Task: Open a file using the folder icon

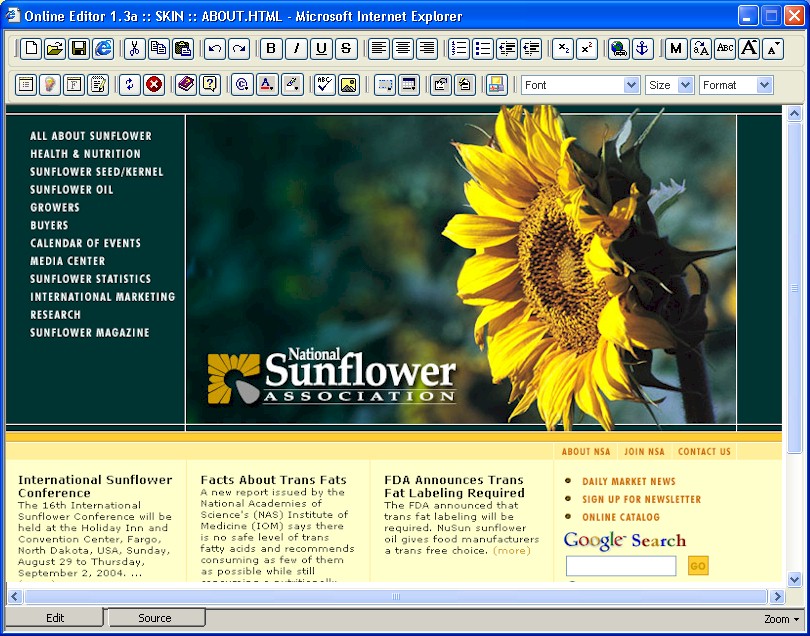Action: point(55,49)
